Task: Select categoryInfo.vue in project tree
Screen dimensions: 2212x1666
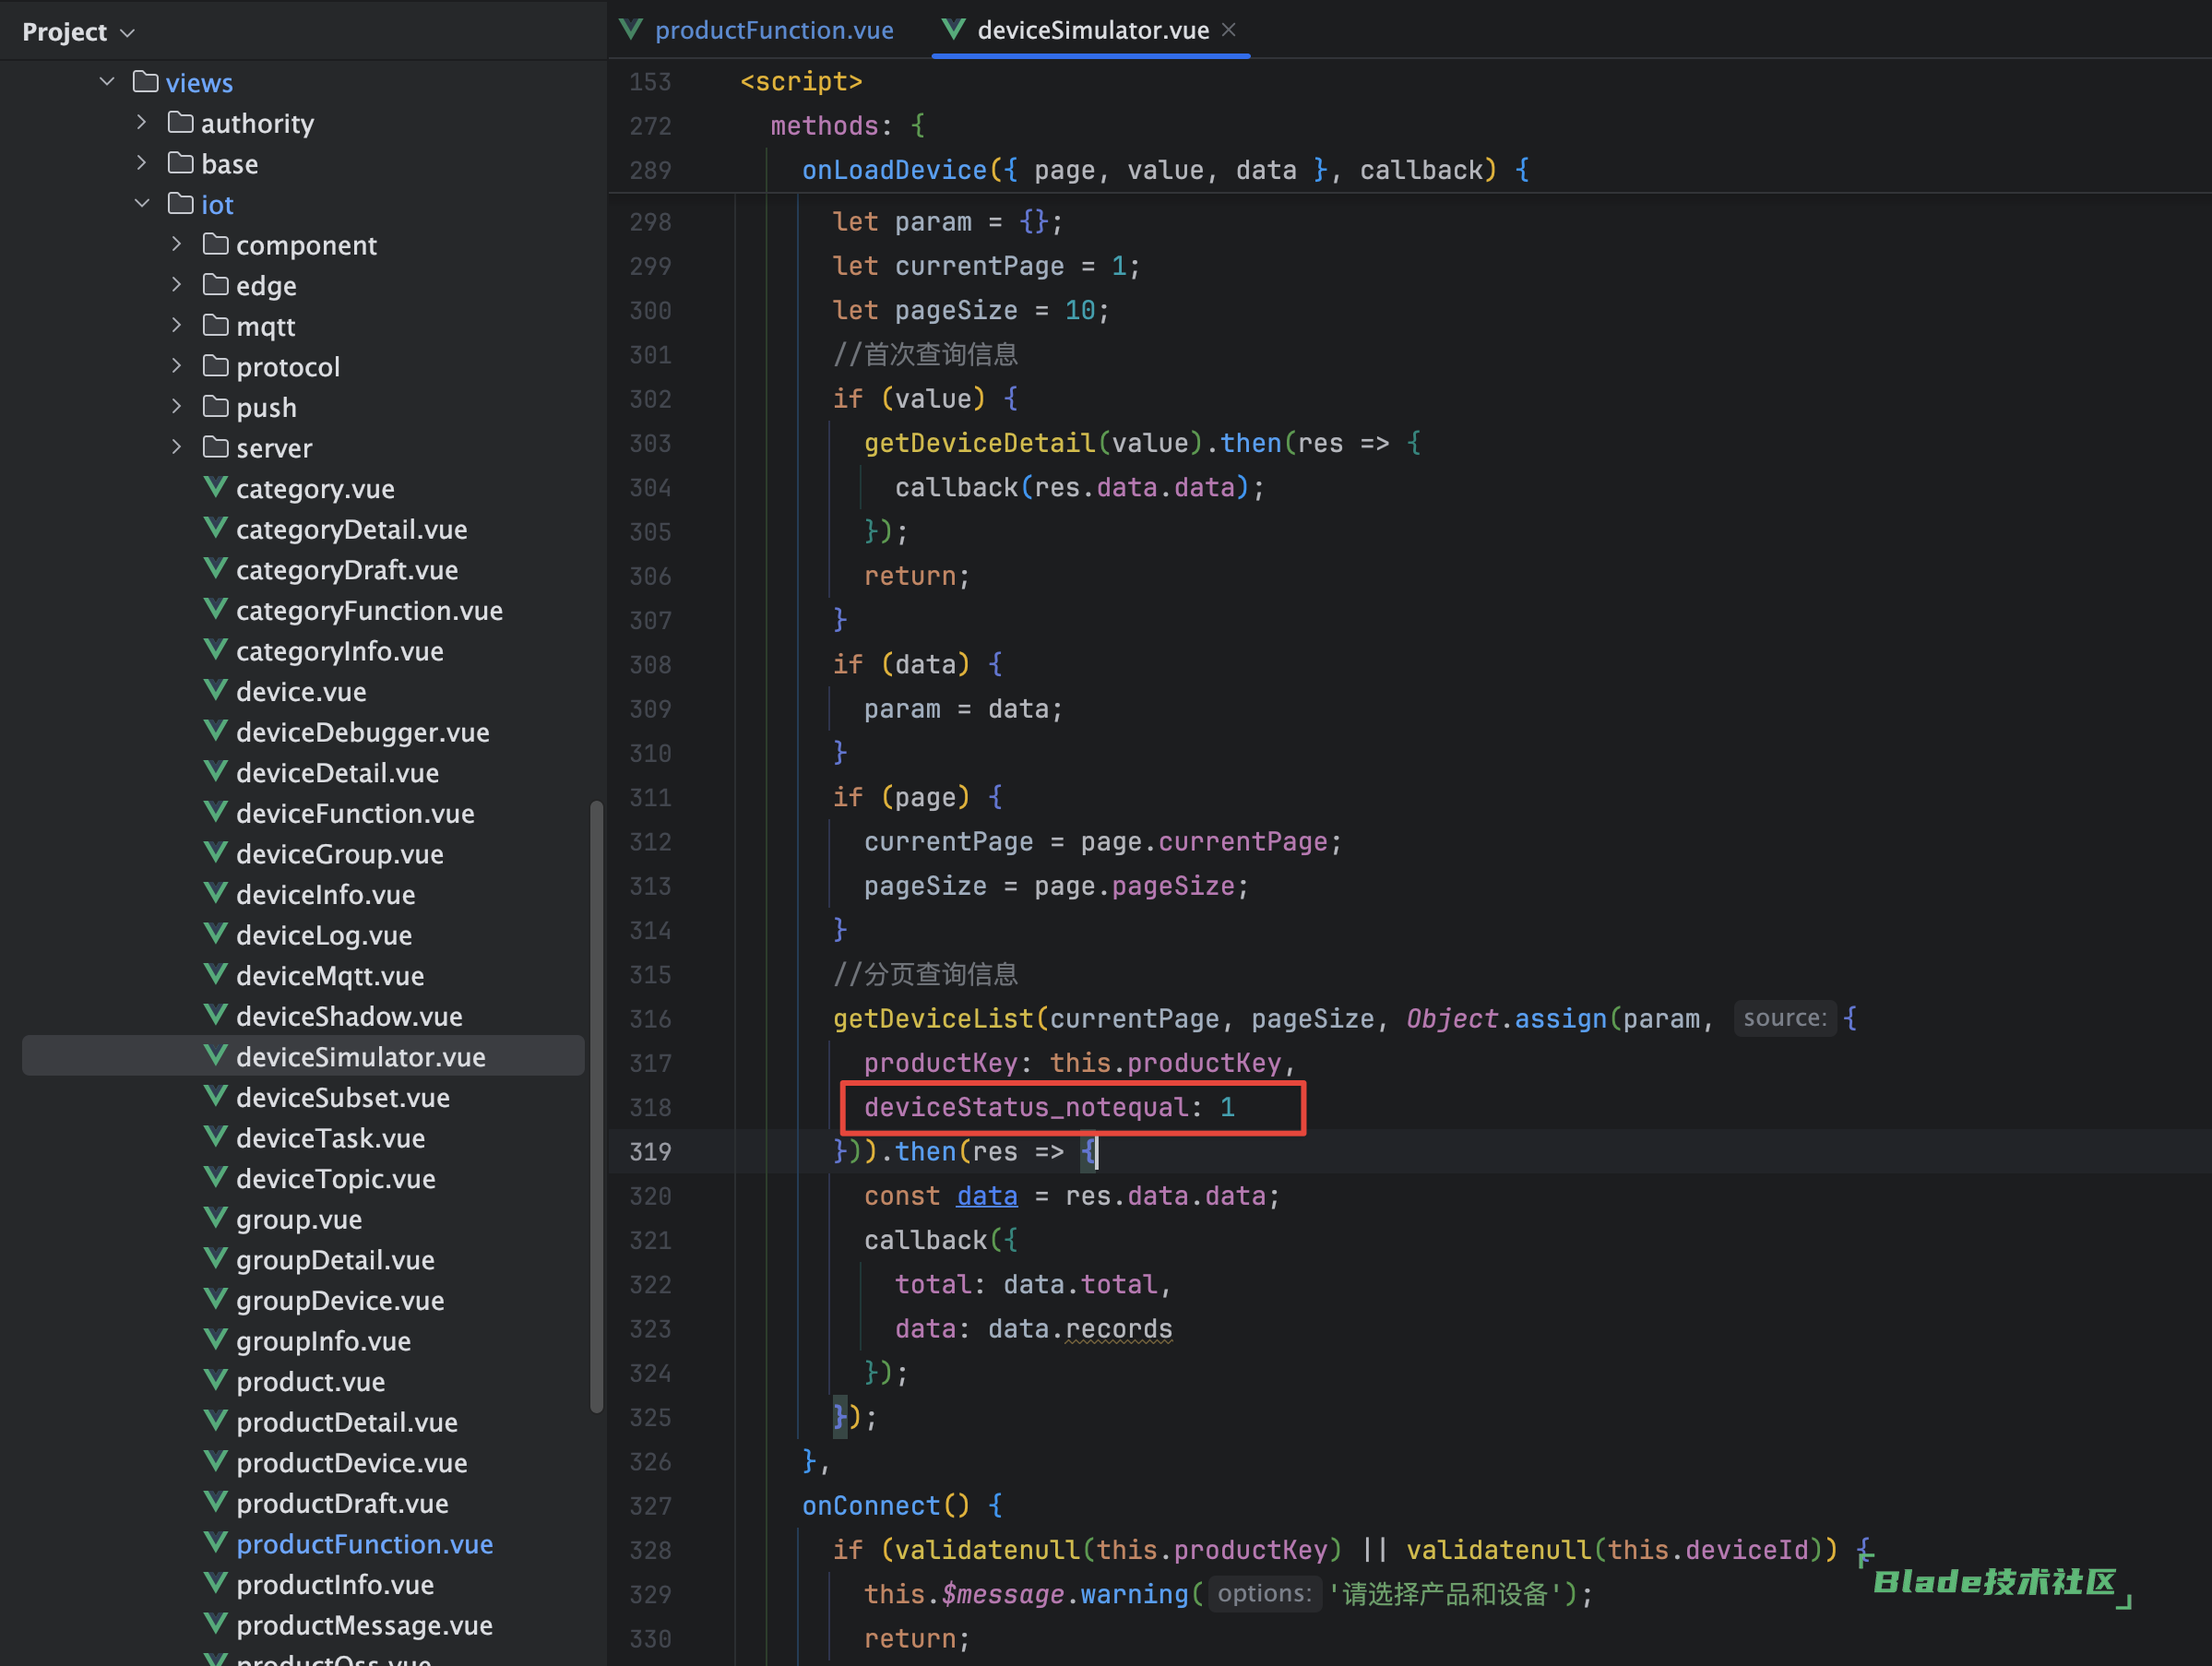Action: 340,650
